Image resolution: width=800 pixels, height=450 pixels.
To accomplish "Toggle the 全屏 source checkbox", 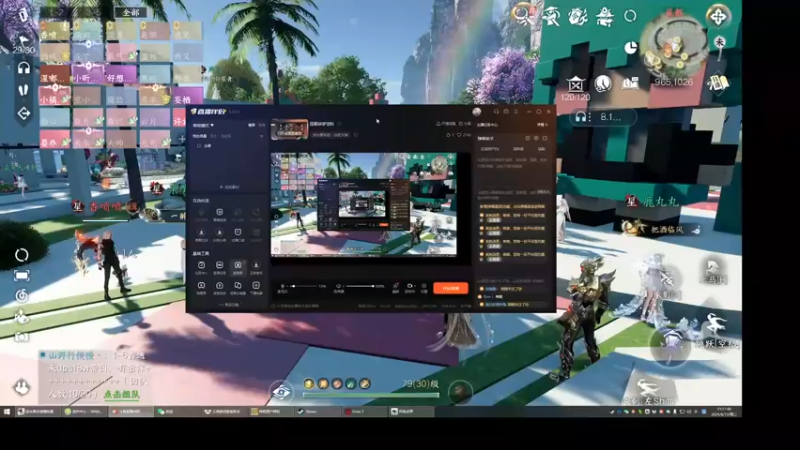I will (199, 146).
